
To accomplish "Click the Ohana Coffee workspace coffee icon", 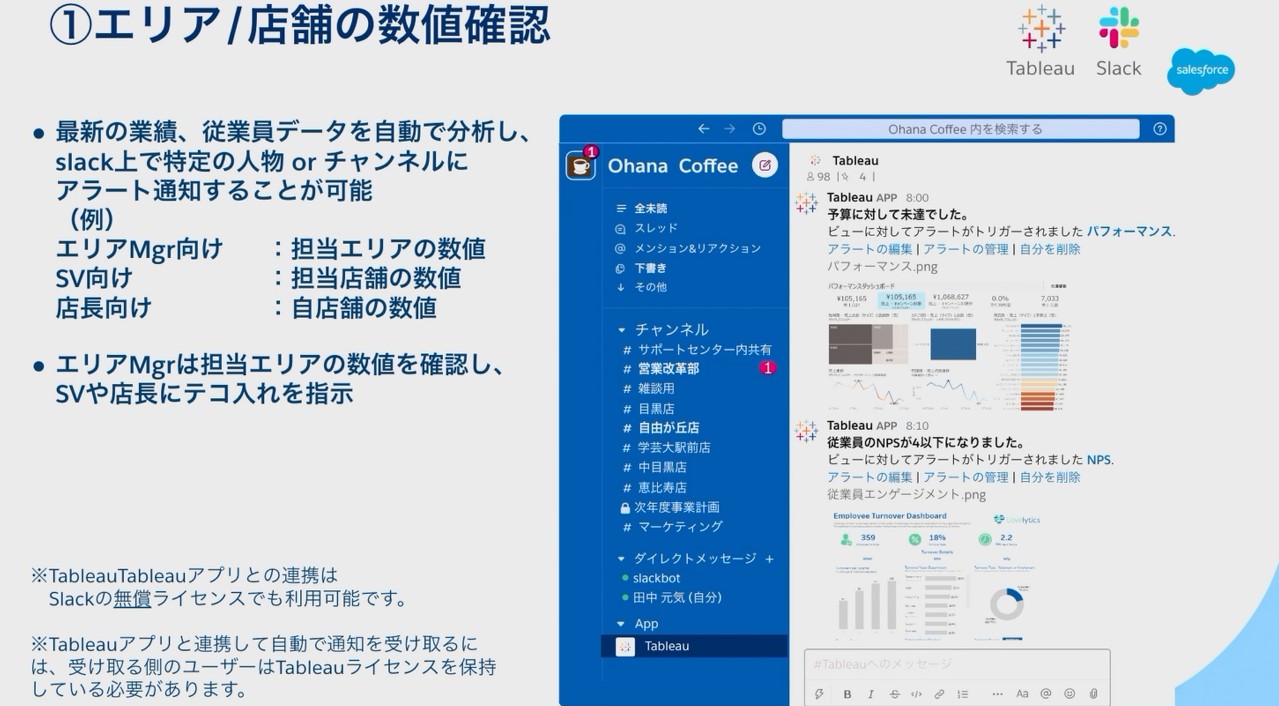I will click(580, 166).
